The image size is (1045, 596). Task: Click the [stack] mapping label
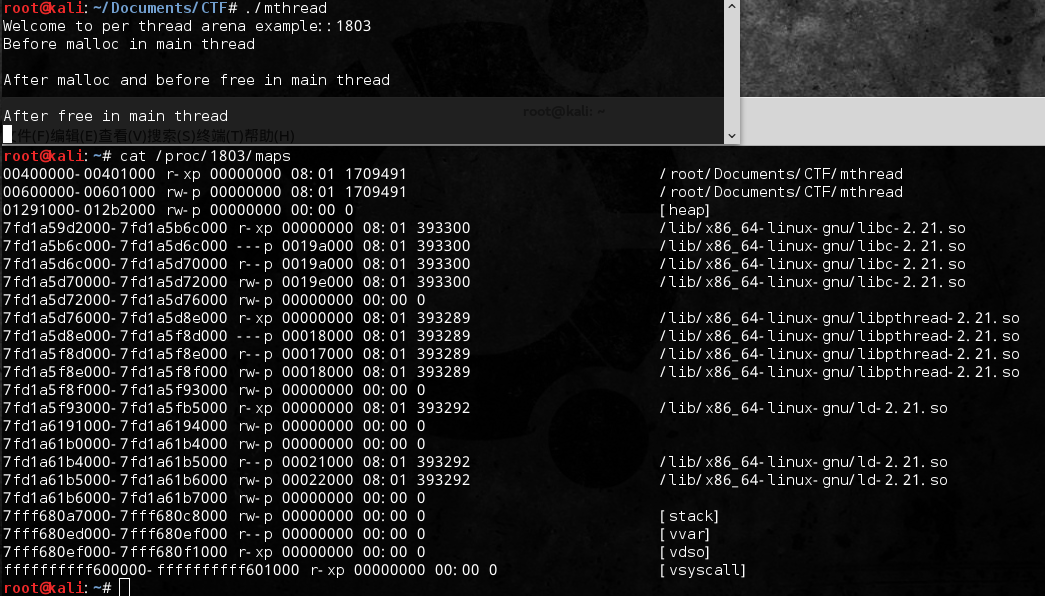(688, 516)
